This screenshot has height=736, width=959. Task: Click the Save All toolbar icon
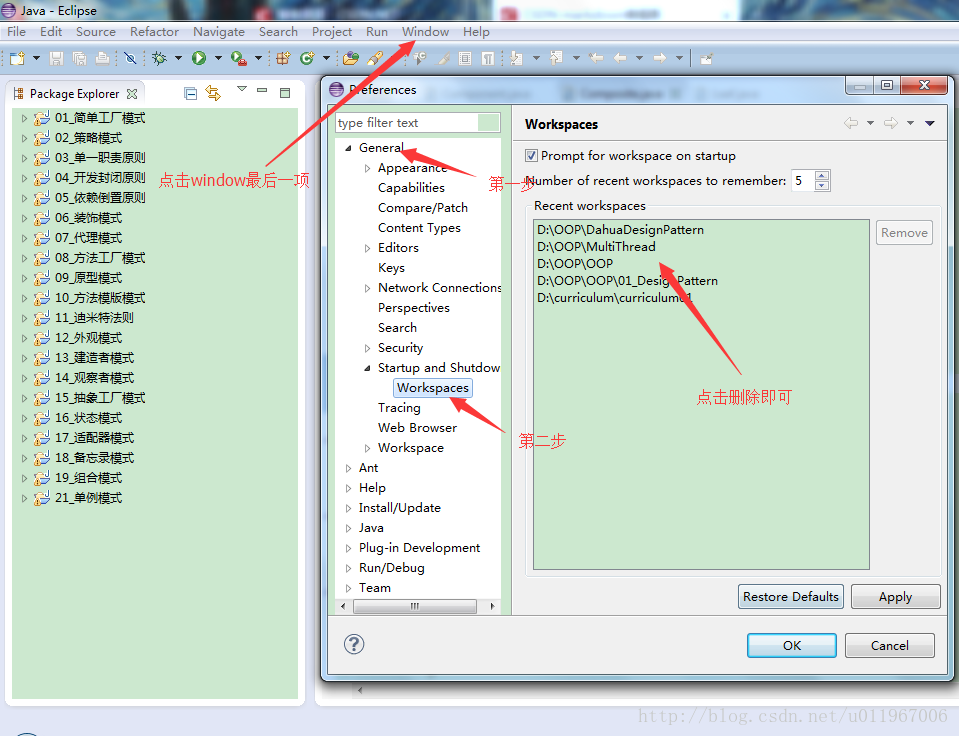tap(80, 58)
